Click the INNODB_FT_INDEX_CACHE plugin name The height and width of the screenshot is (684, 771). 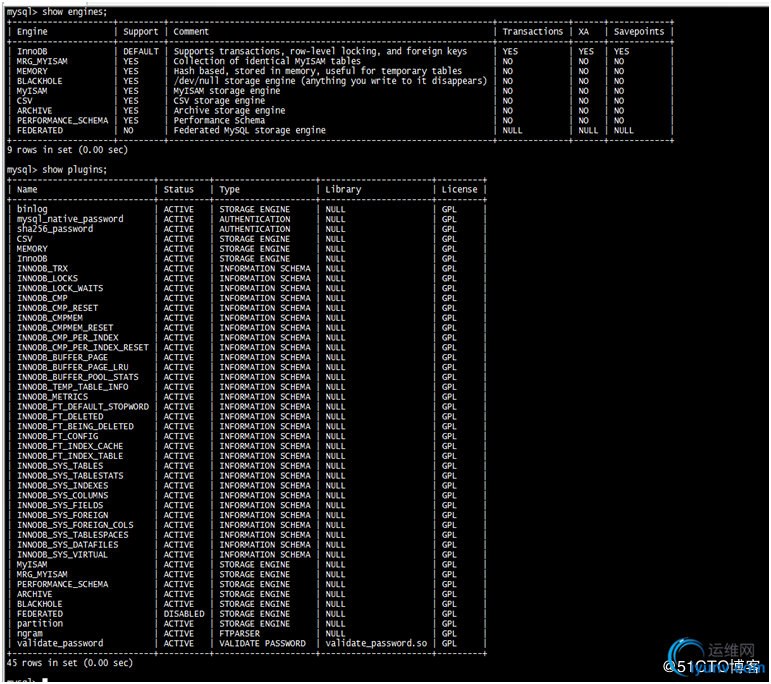pyautogui.click(x=70, y=446)
